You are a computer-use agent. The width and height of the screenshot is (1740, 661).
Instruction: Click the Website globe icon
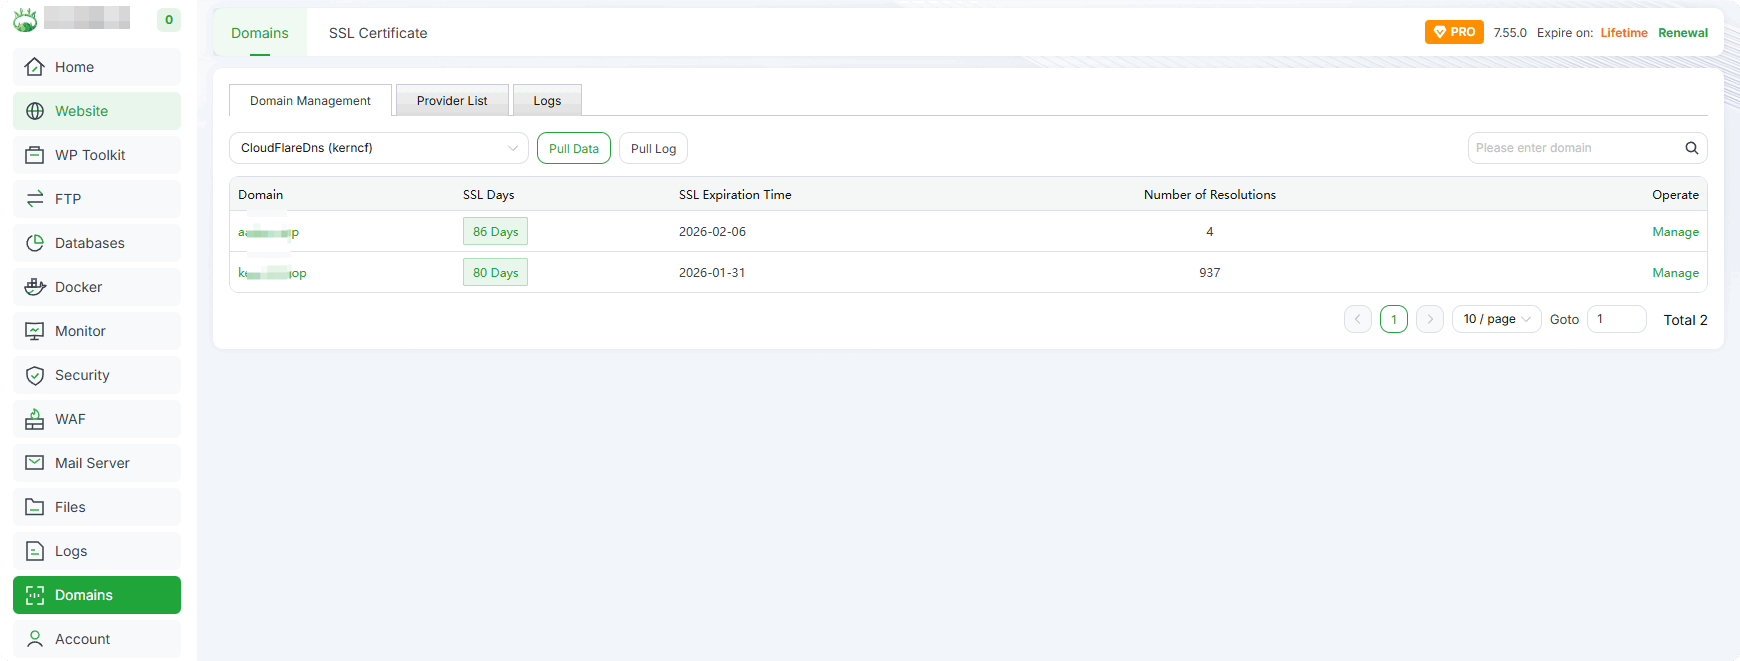[35, 111]
